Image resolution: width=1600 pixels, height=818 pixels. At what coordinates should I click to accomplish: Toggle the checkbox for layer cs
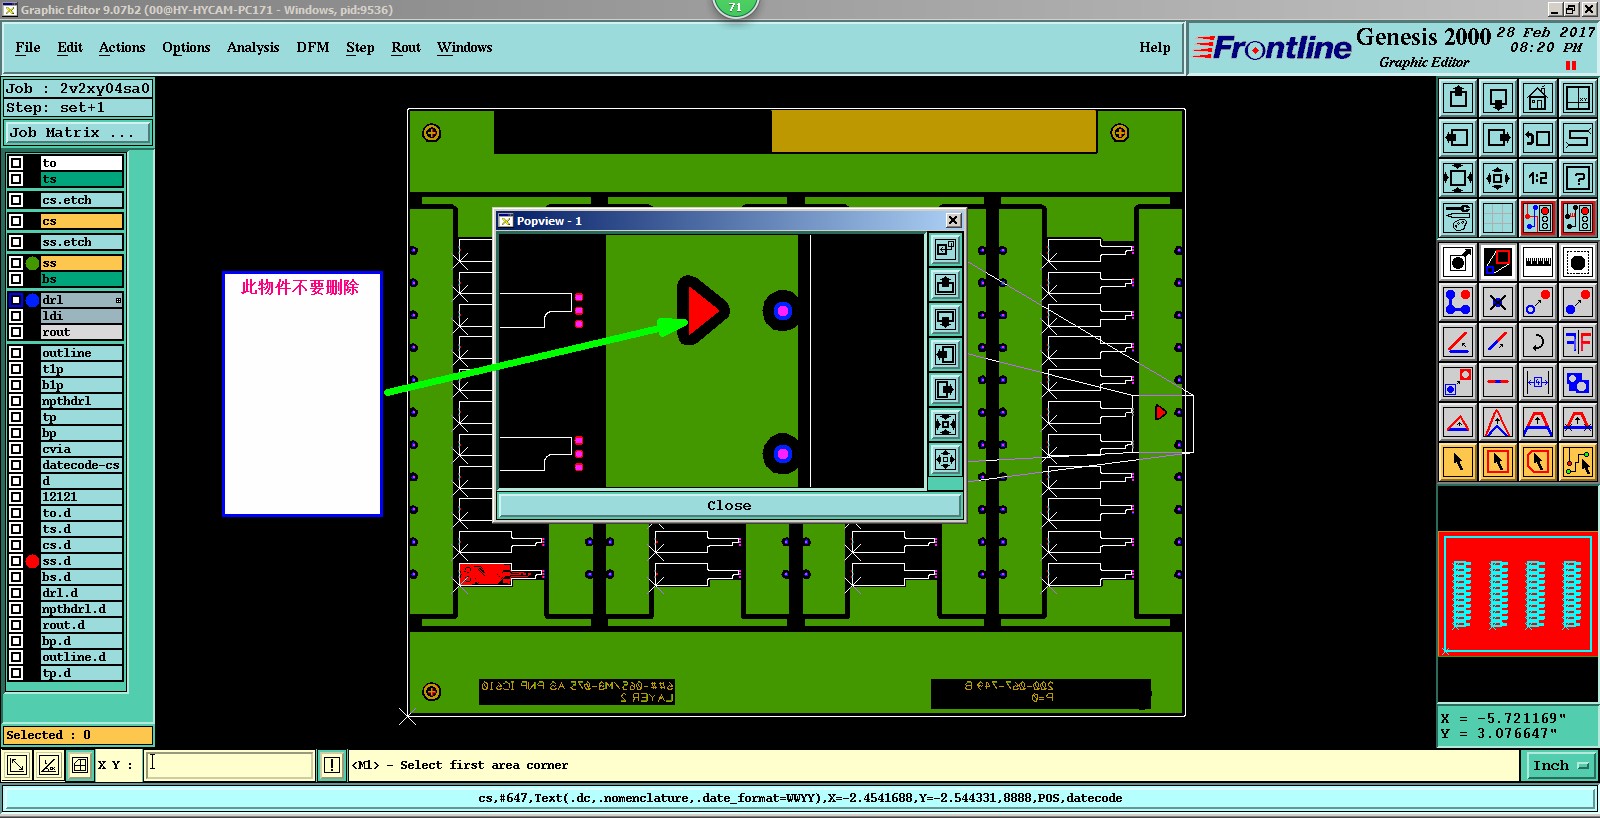click(16, 221)
